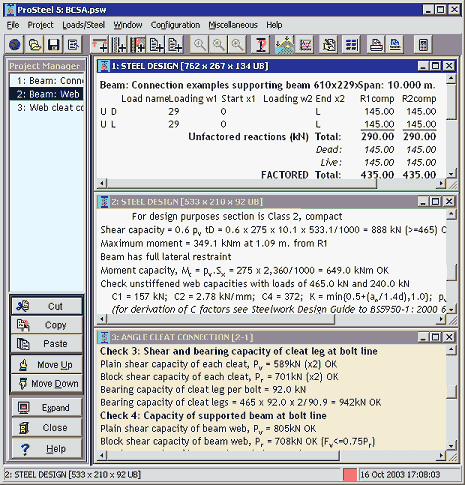Click the up scroll arrow in window 2
The image size is (465, 485).
[451, 214]
